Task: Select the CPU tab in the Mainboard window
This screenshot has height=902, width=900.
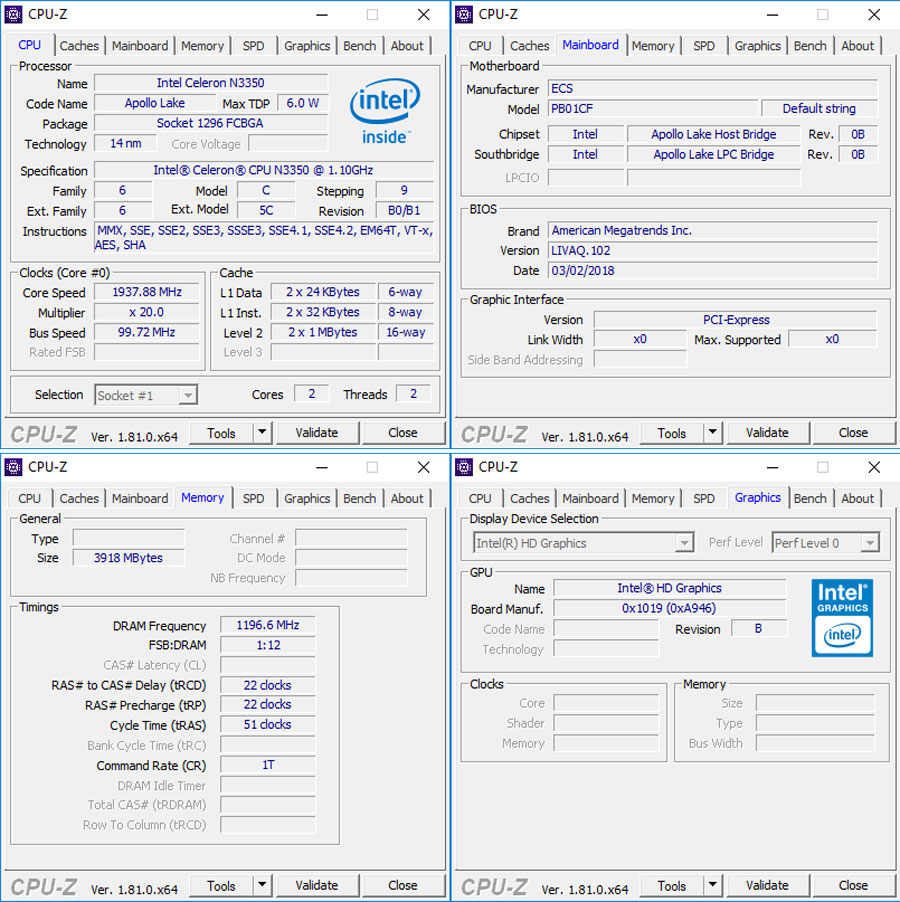Action: tap(480, 46)
